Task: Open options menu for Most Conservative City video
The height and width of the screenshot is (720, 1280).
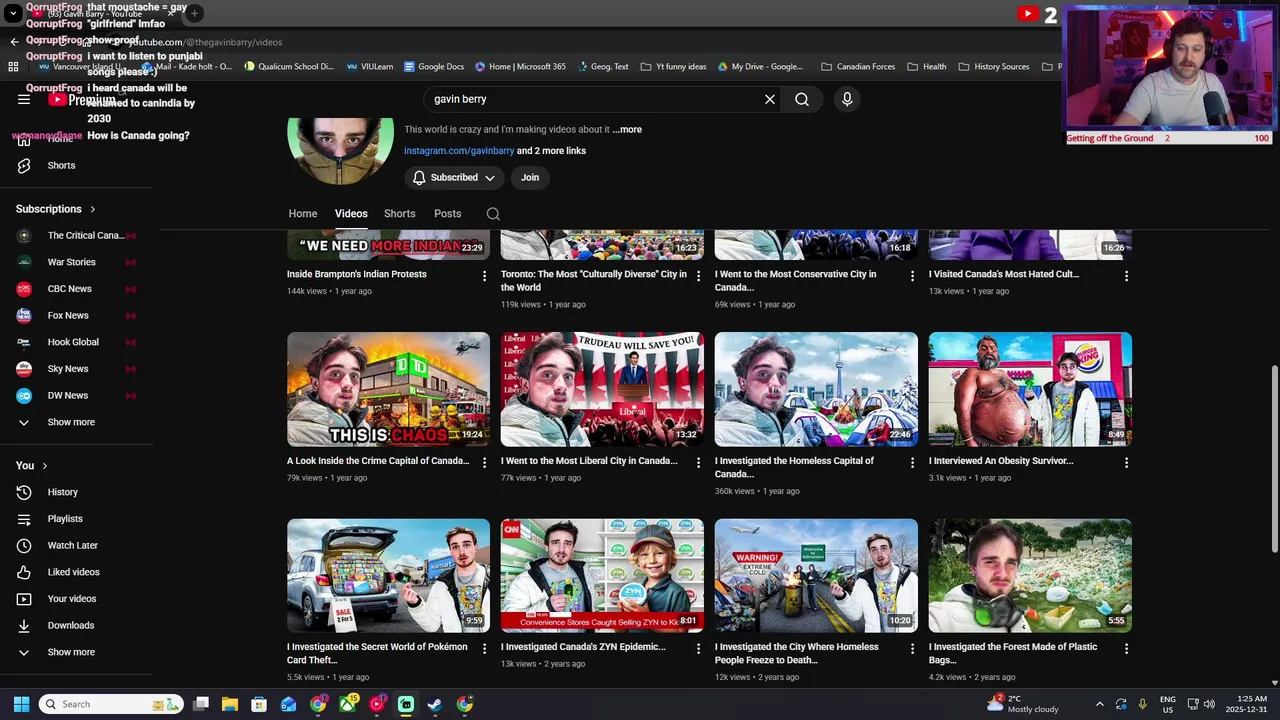Action: (912, 276)
